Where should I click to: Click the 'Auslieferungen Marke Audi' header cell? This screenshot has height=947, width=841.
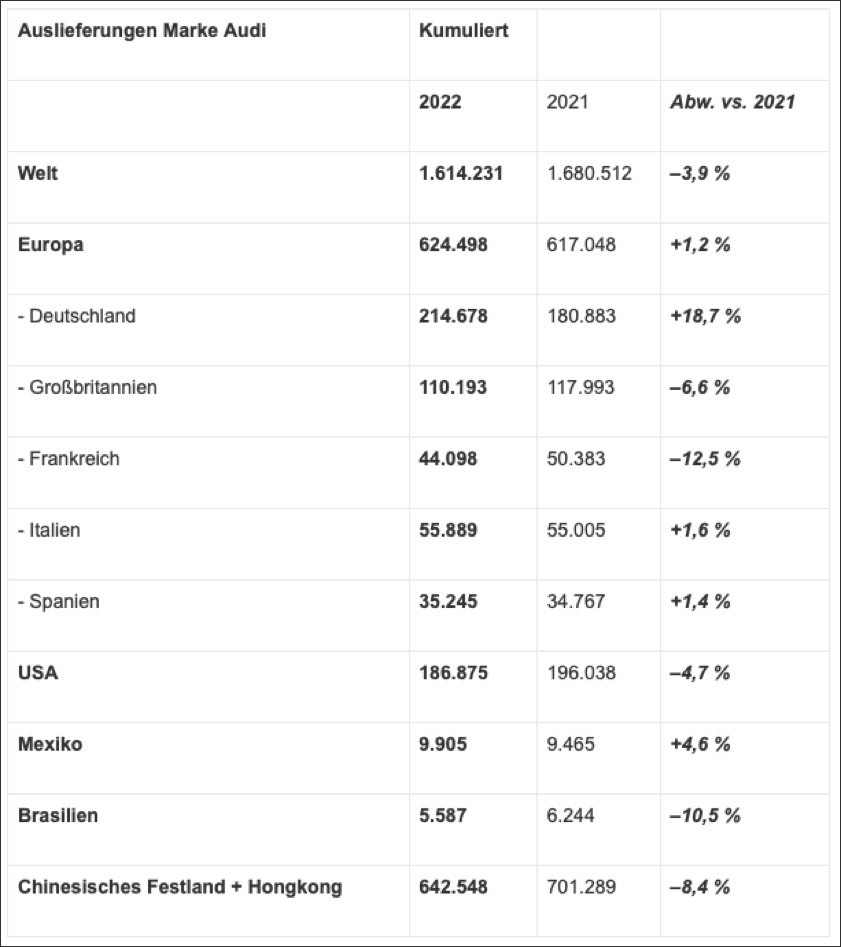(x=142, y=30)
